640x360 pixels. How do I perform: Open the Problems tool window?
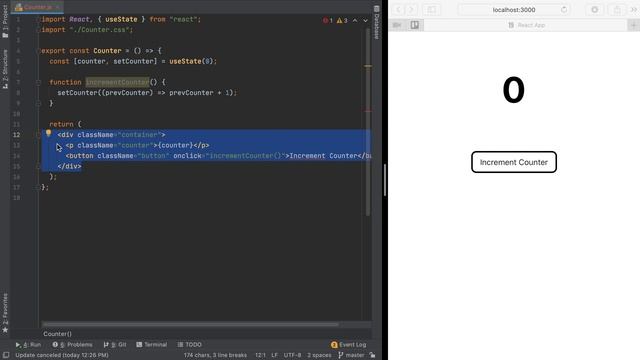click(72, 344)
